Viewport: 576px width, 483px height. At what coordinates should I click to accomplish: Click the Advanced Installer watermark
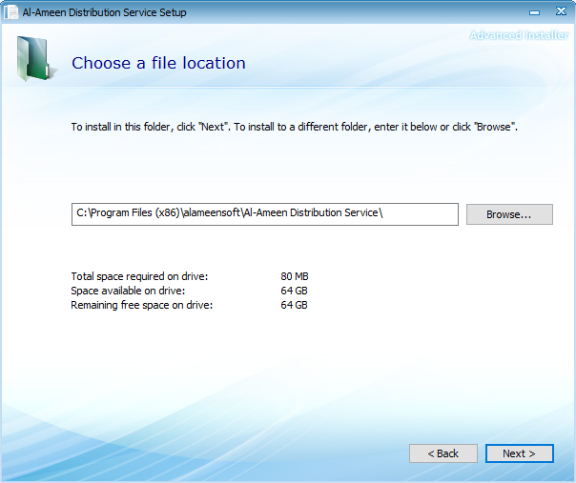tap(519, 35)
